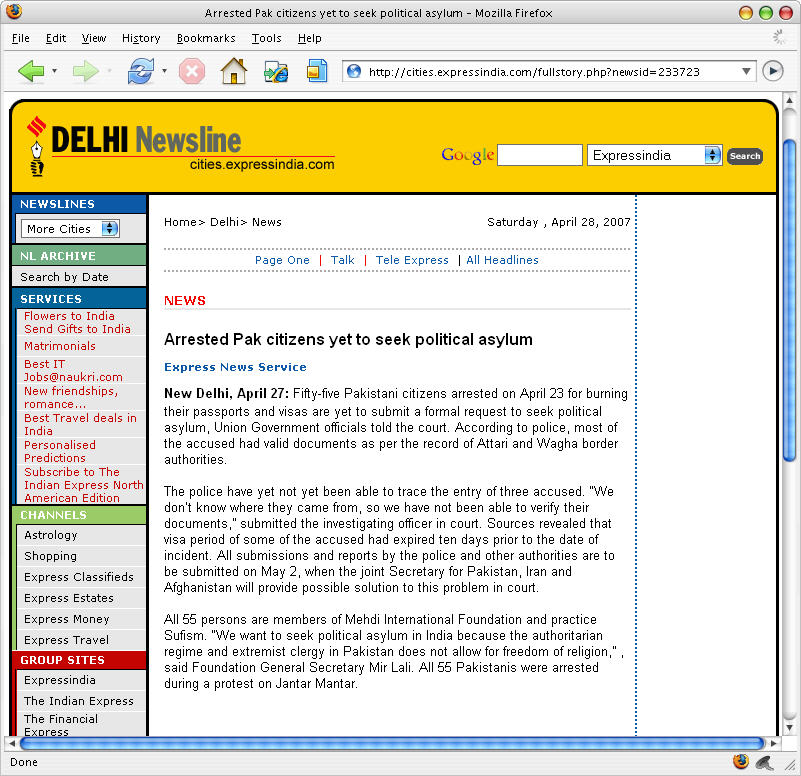Click the loading throbber icon
The image size is (801, 776).
(779, 37)
